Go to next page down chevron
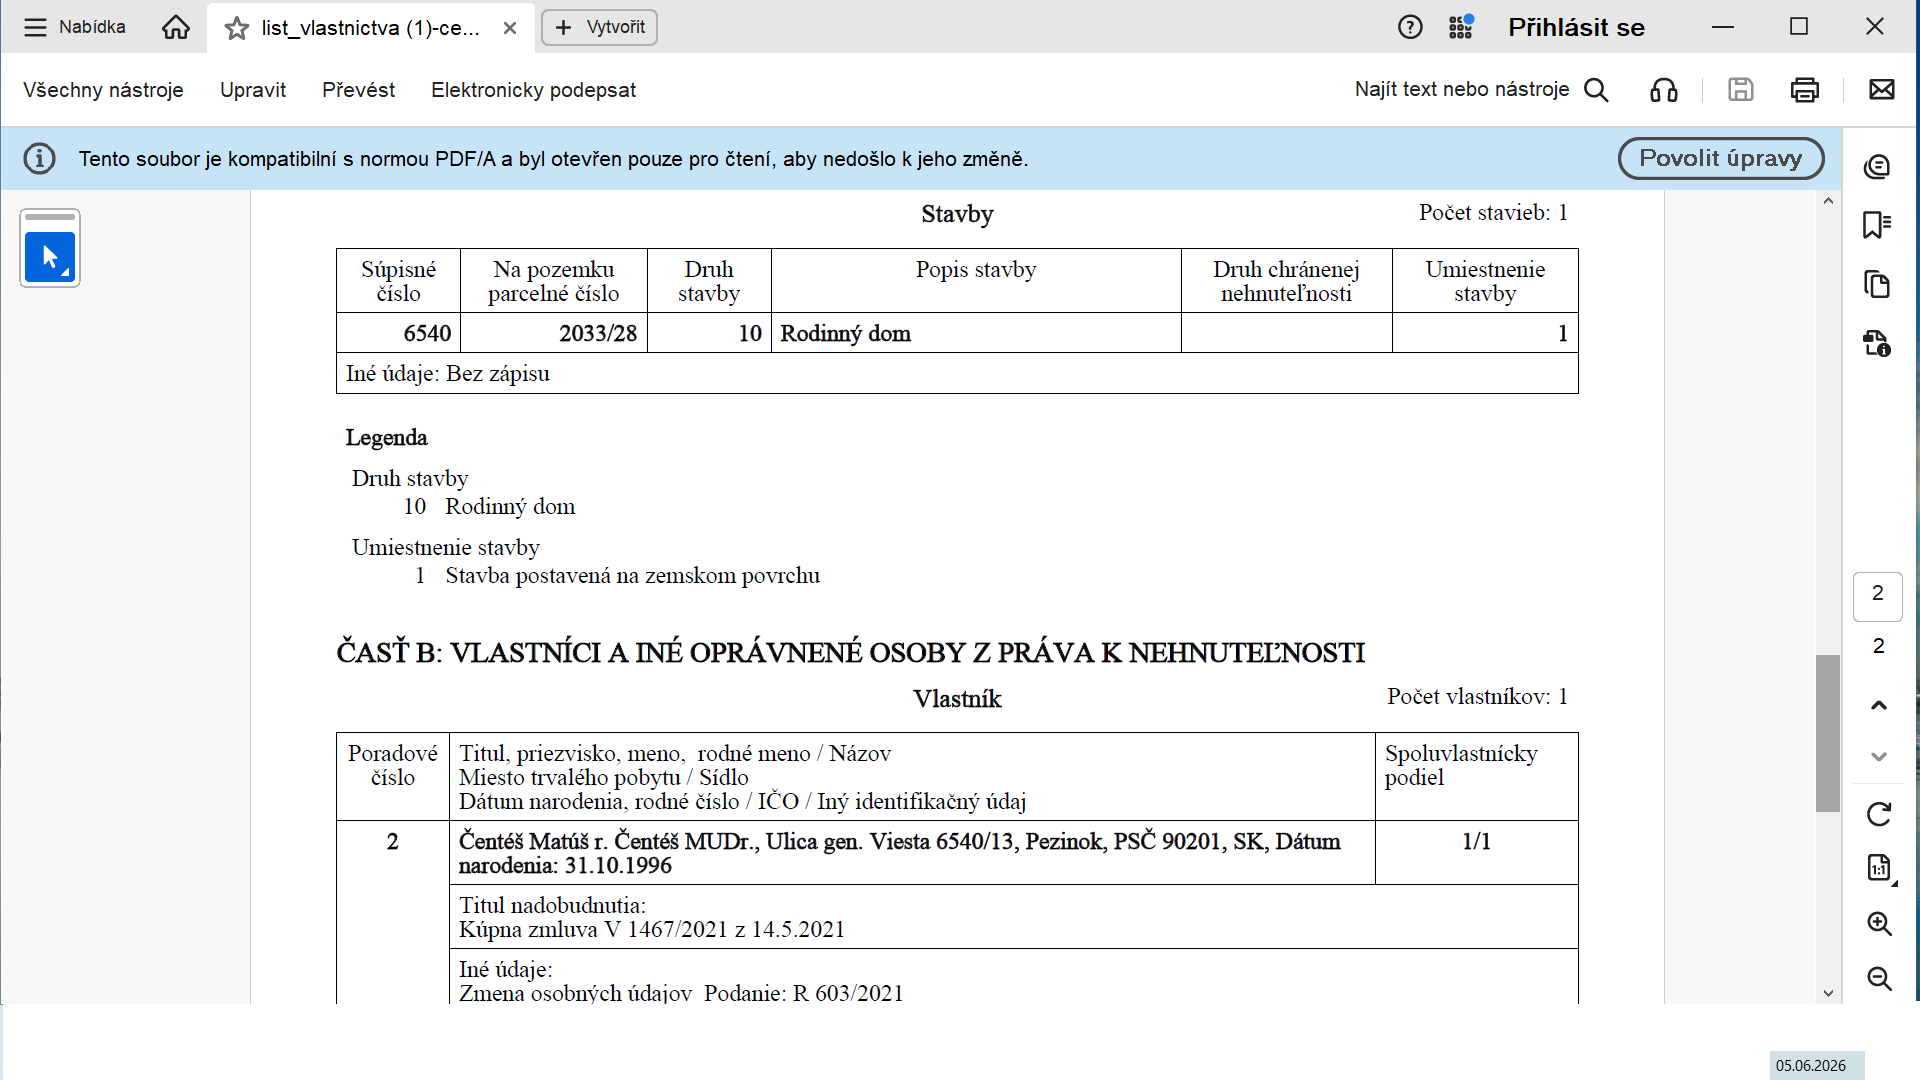The width and height of the screenshot is (1920, 1080). click(x=1879, y=757)
